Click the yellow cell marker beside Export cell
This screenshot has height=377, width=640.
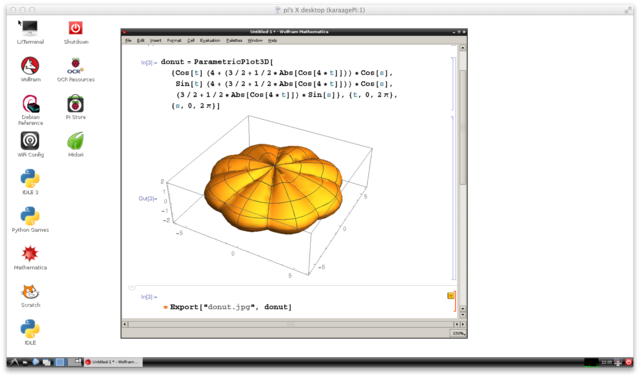450,295
